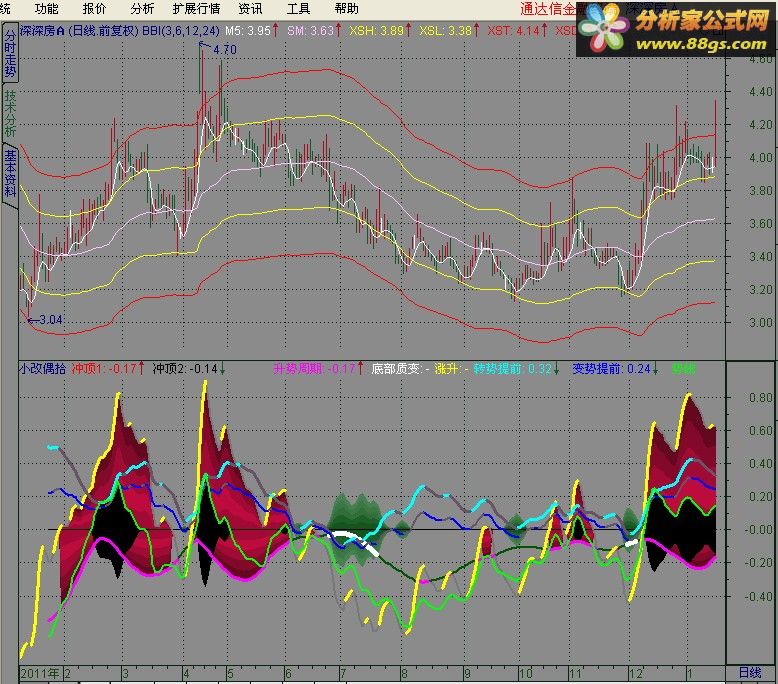This screenshot has height=684, width=778.
Task: Open the 工具 menu
Action: 298,9
